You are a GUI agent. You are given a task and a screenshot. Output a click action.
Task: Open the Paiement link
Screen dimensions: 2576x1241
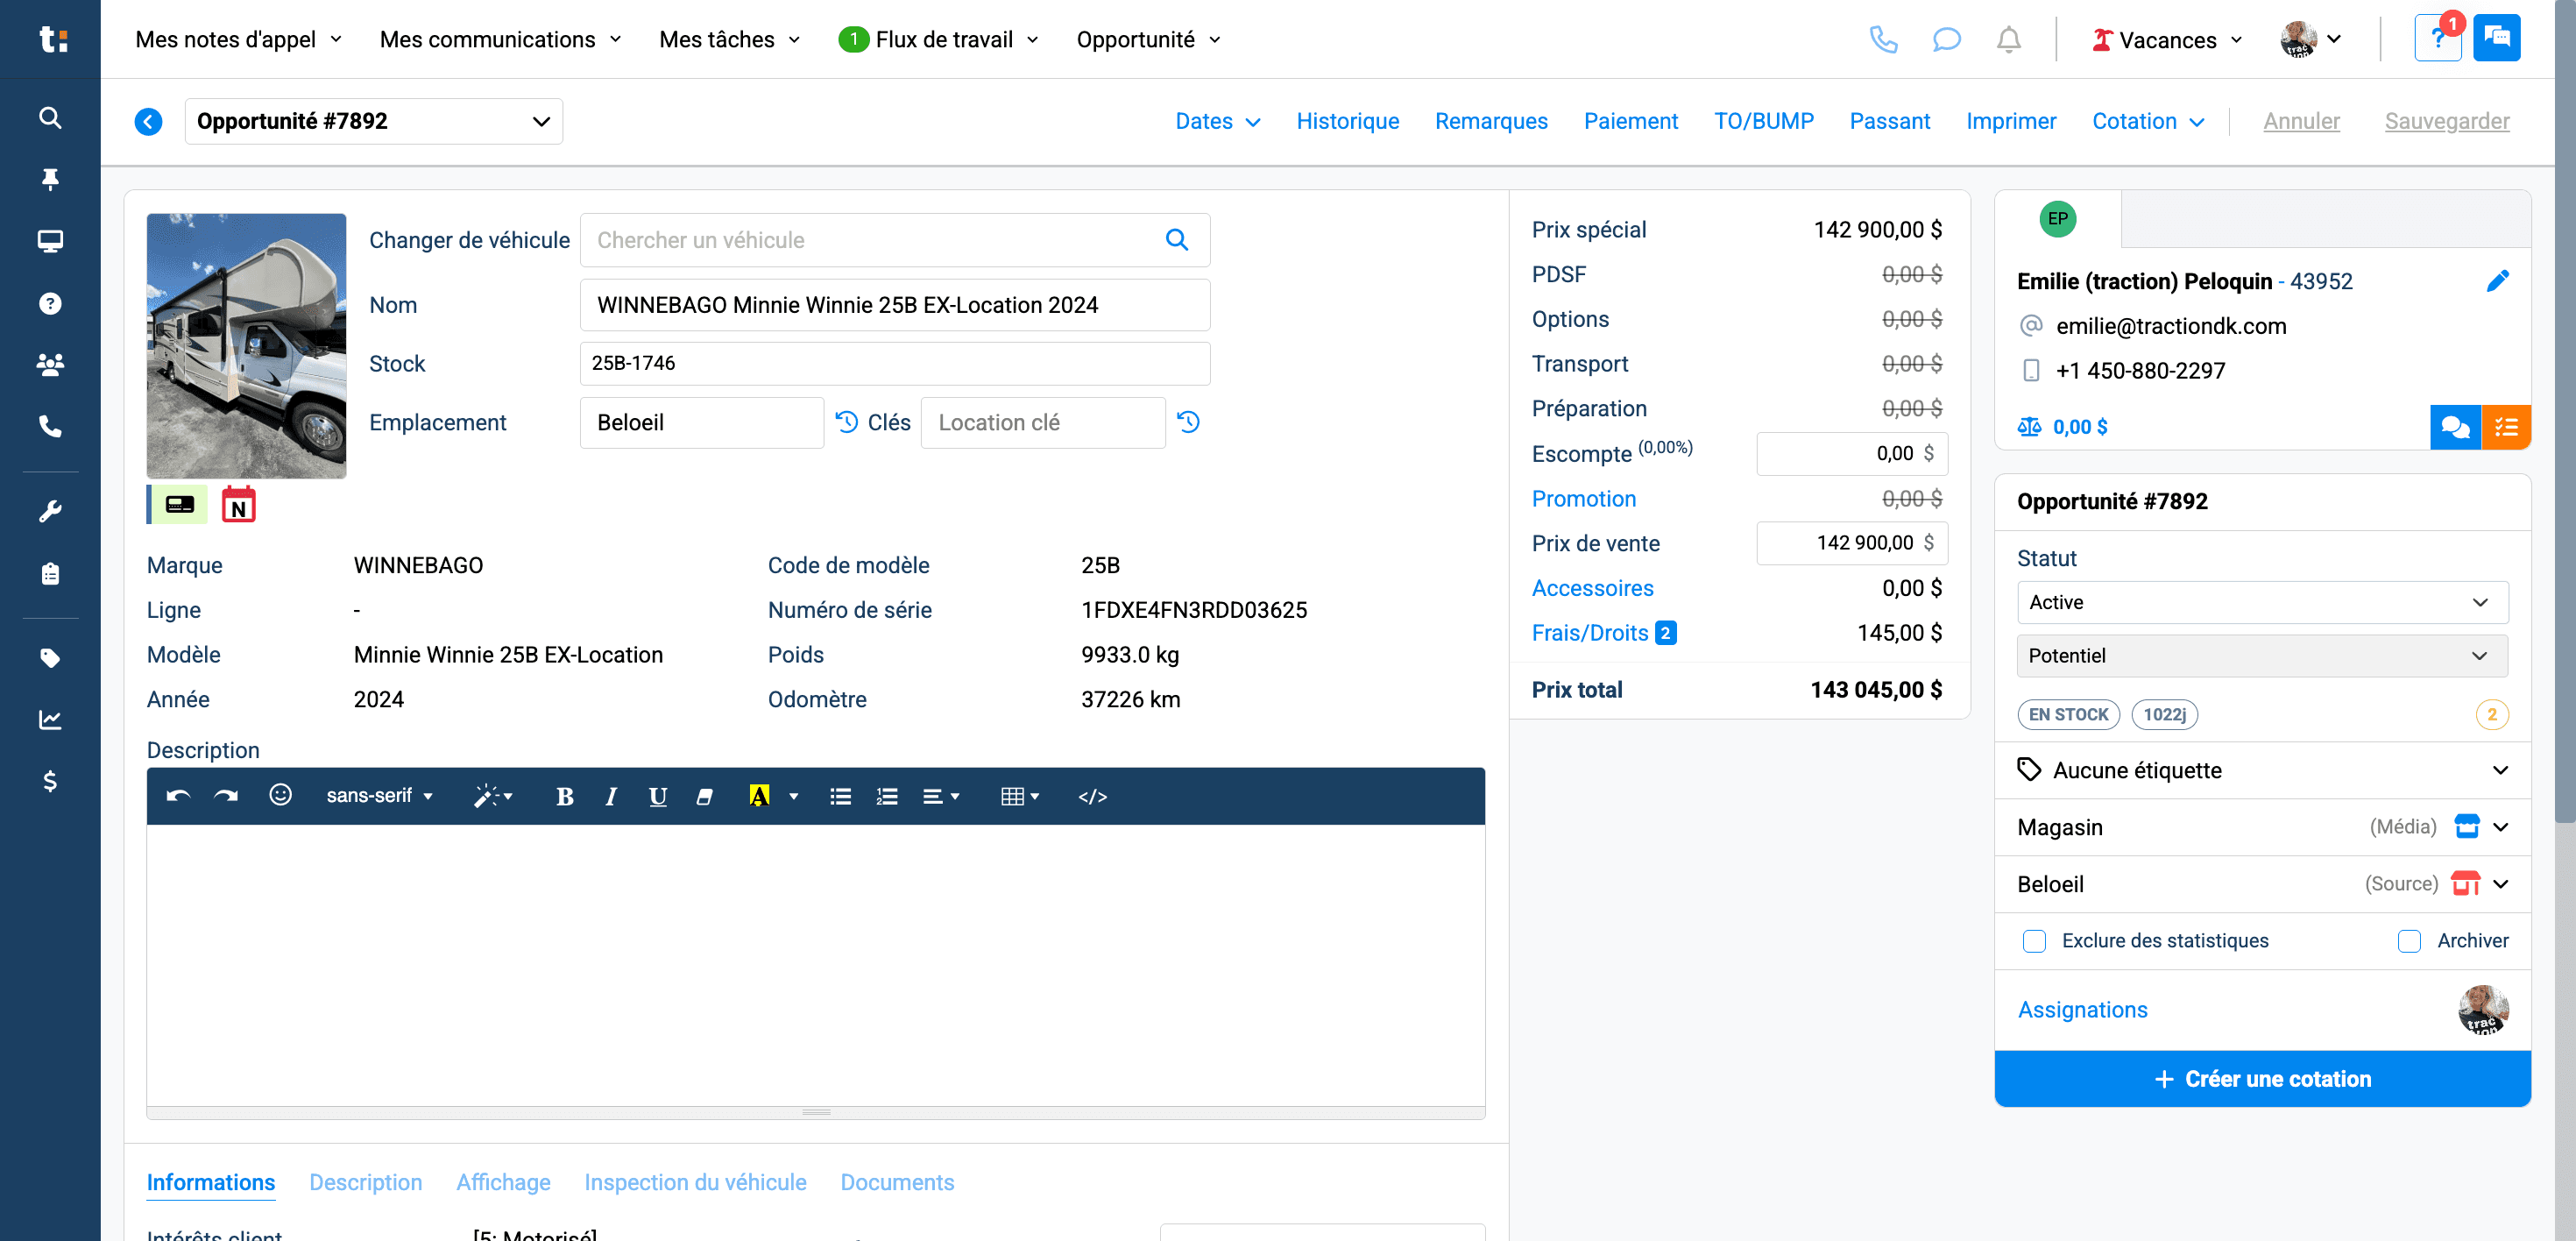point(1630,122)
